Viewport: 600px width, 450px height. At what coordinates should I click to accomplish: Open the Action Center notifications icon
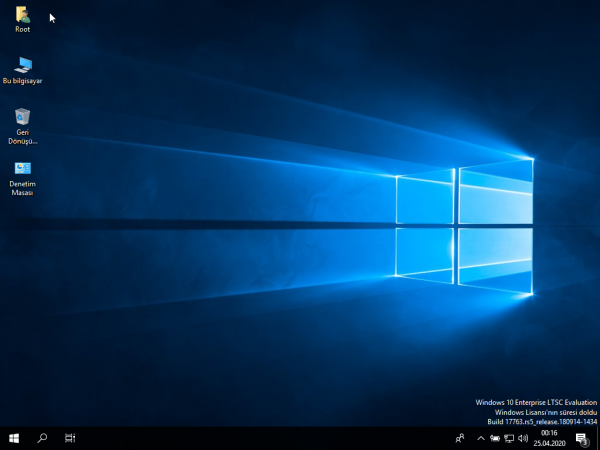tap(581, 438)
